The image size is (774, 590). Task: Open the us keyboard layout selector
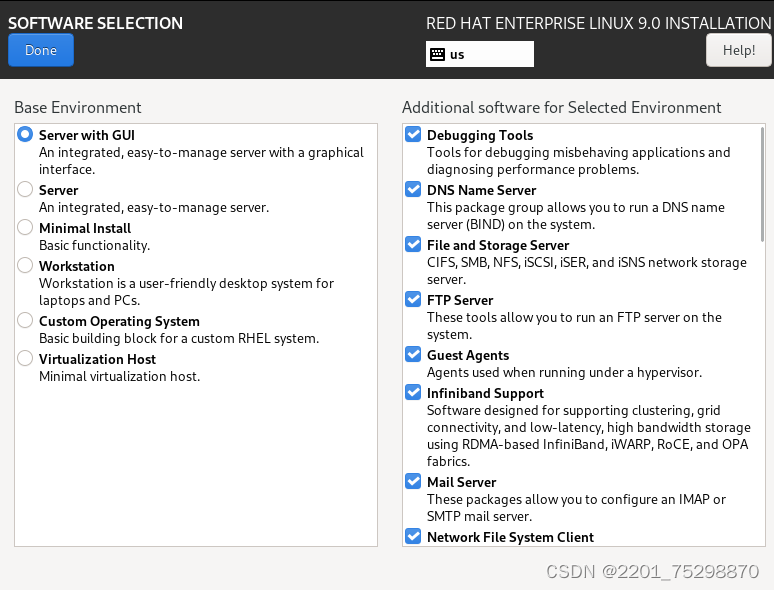point(480,54)
